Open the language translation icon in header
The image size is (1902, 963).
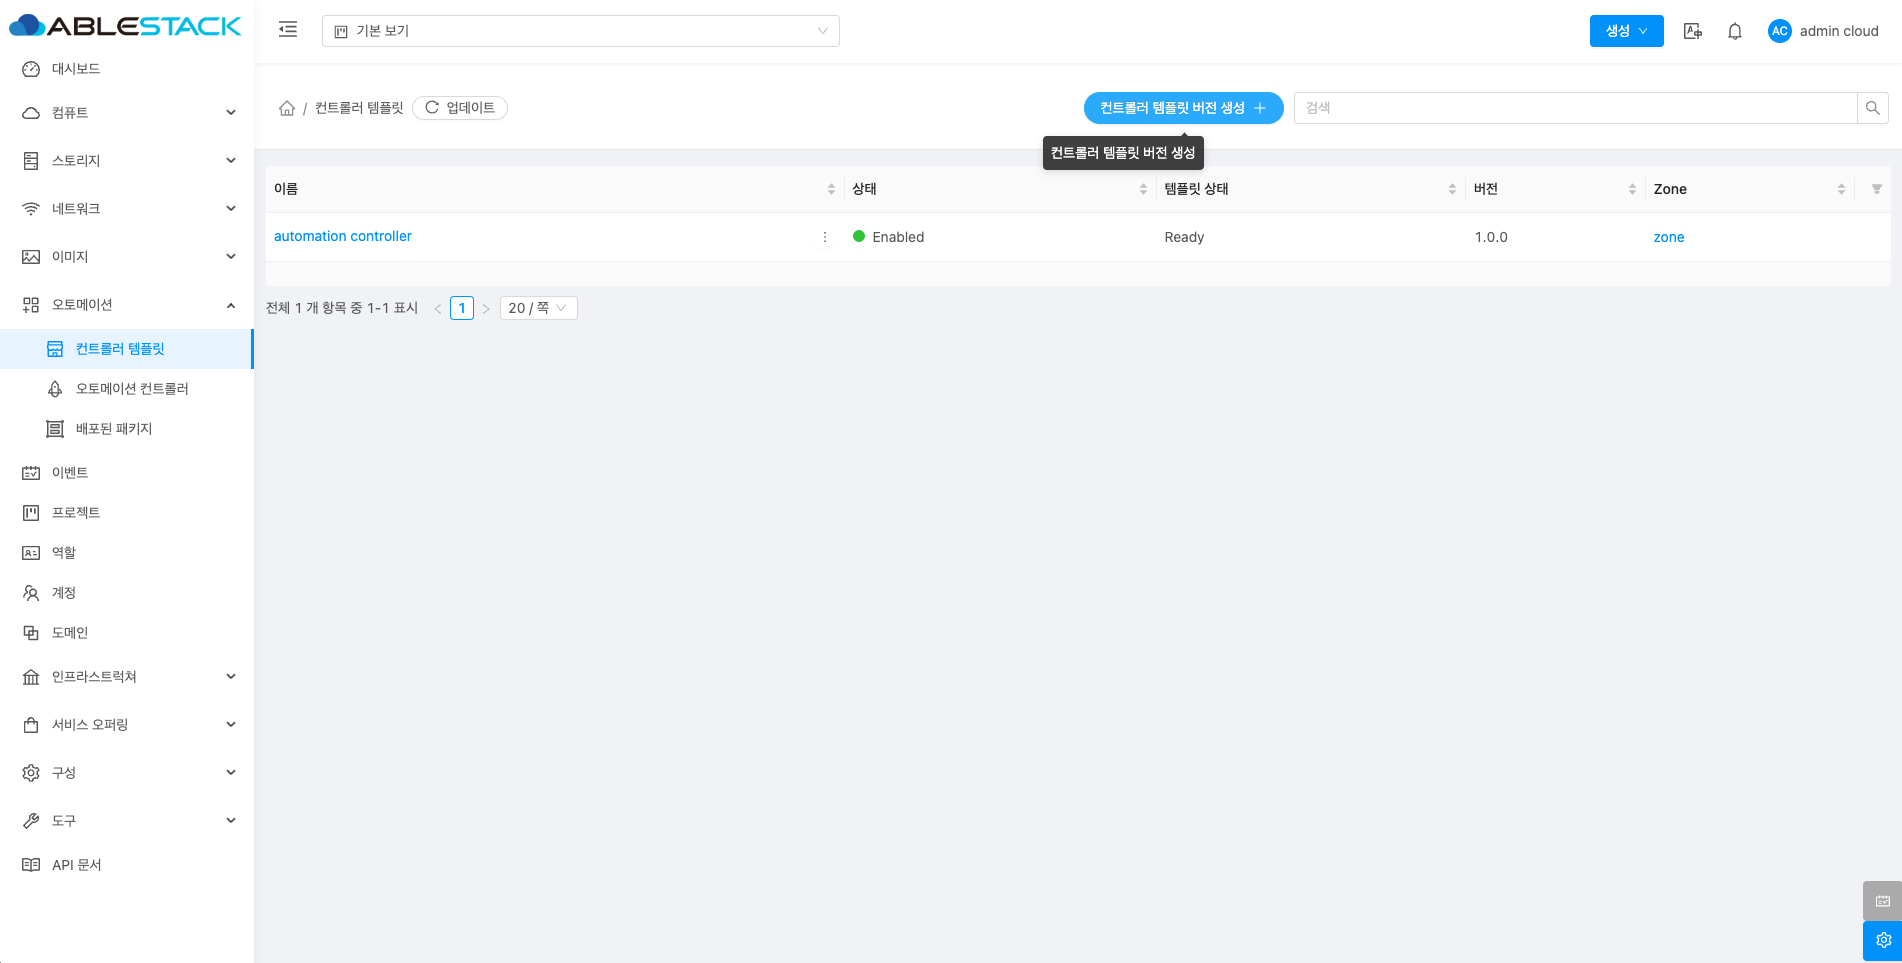click(x=1692, y=31)
